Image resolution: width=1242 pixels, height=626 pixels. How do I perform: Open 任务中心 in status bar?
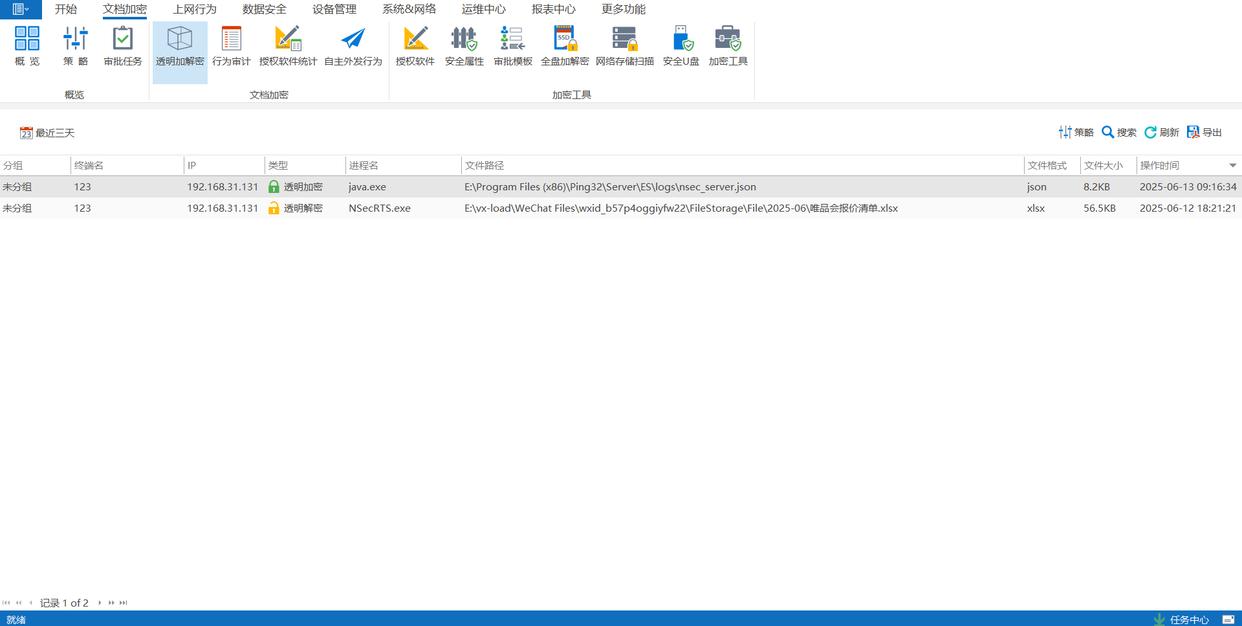[1181, 619]
